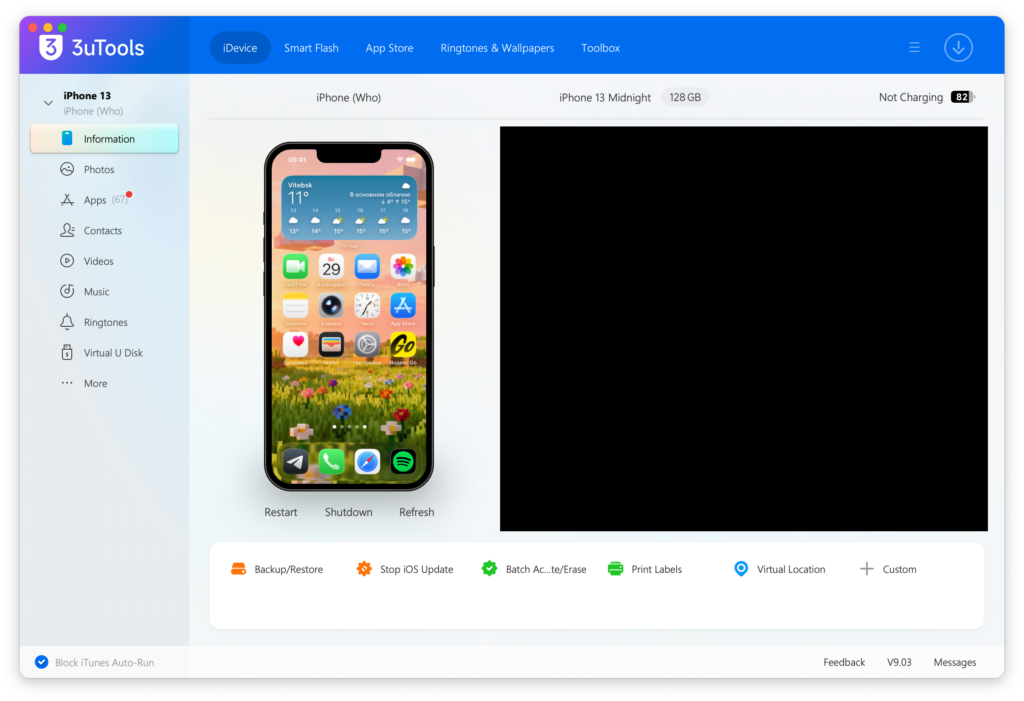Click the yellow Go app icon
Screen dimensions: 1024x701
403,344
